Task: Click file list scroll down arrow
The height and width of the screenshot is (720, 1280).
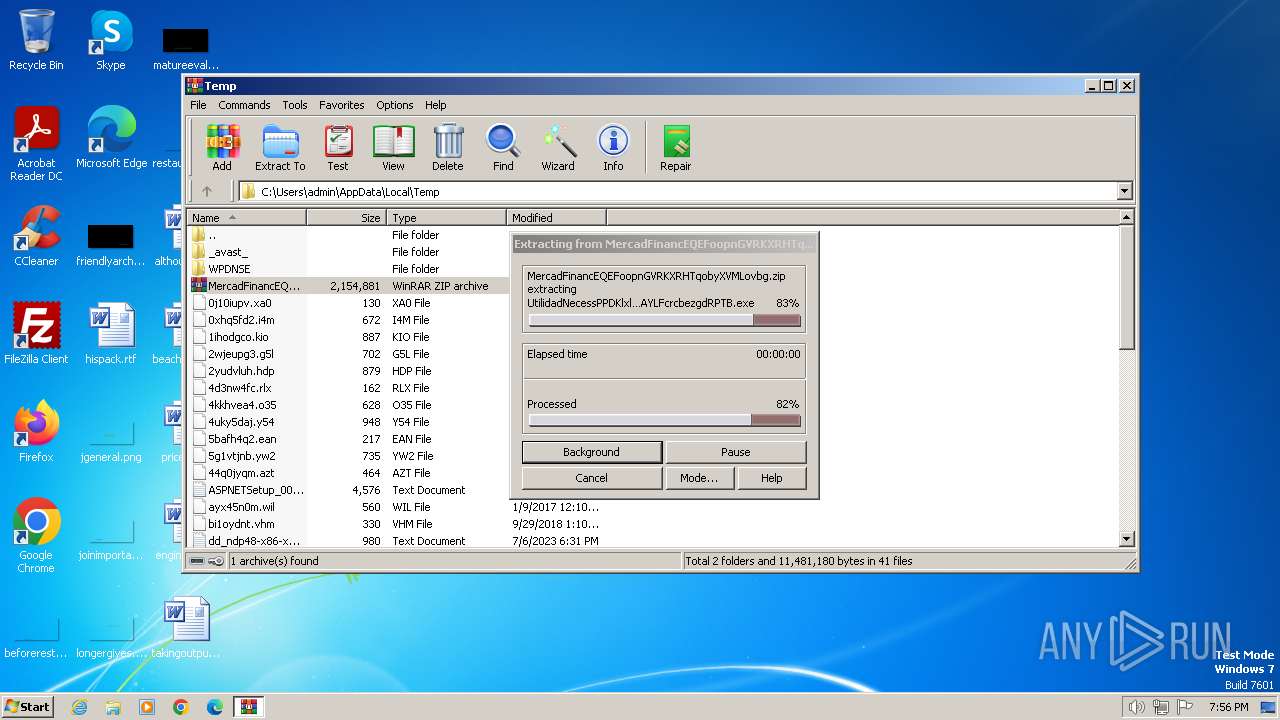Action: pyautogui.click(x=1127, y=539)
